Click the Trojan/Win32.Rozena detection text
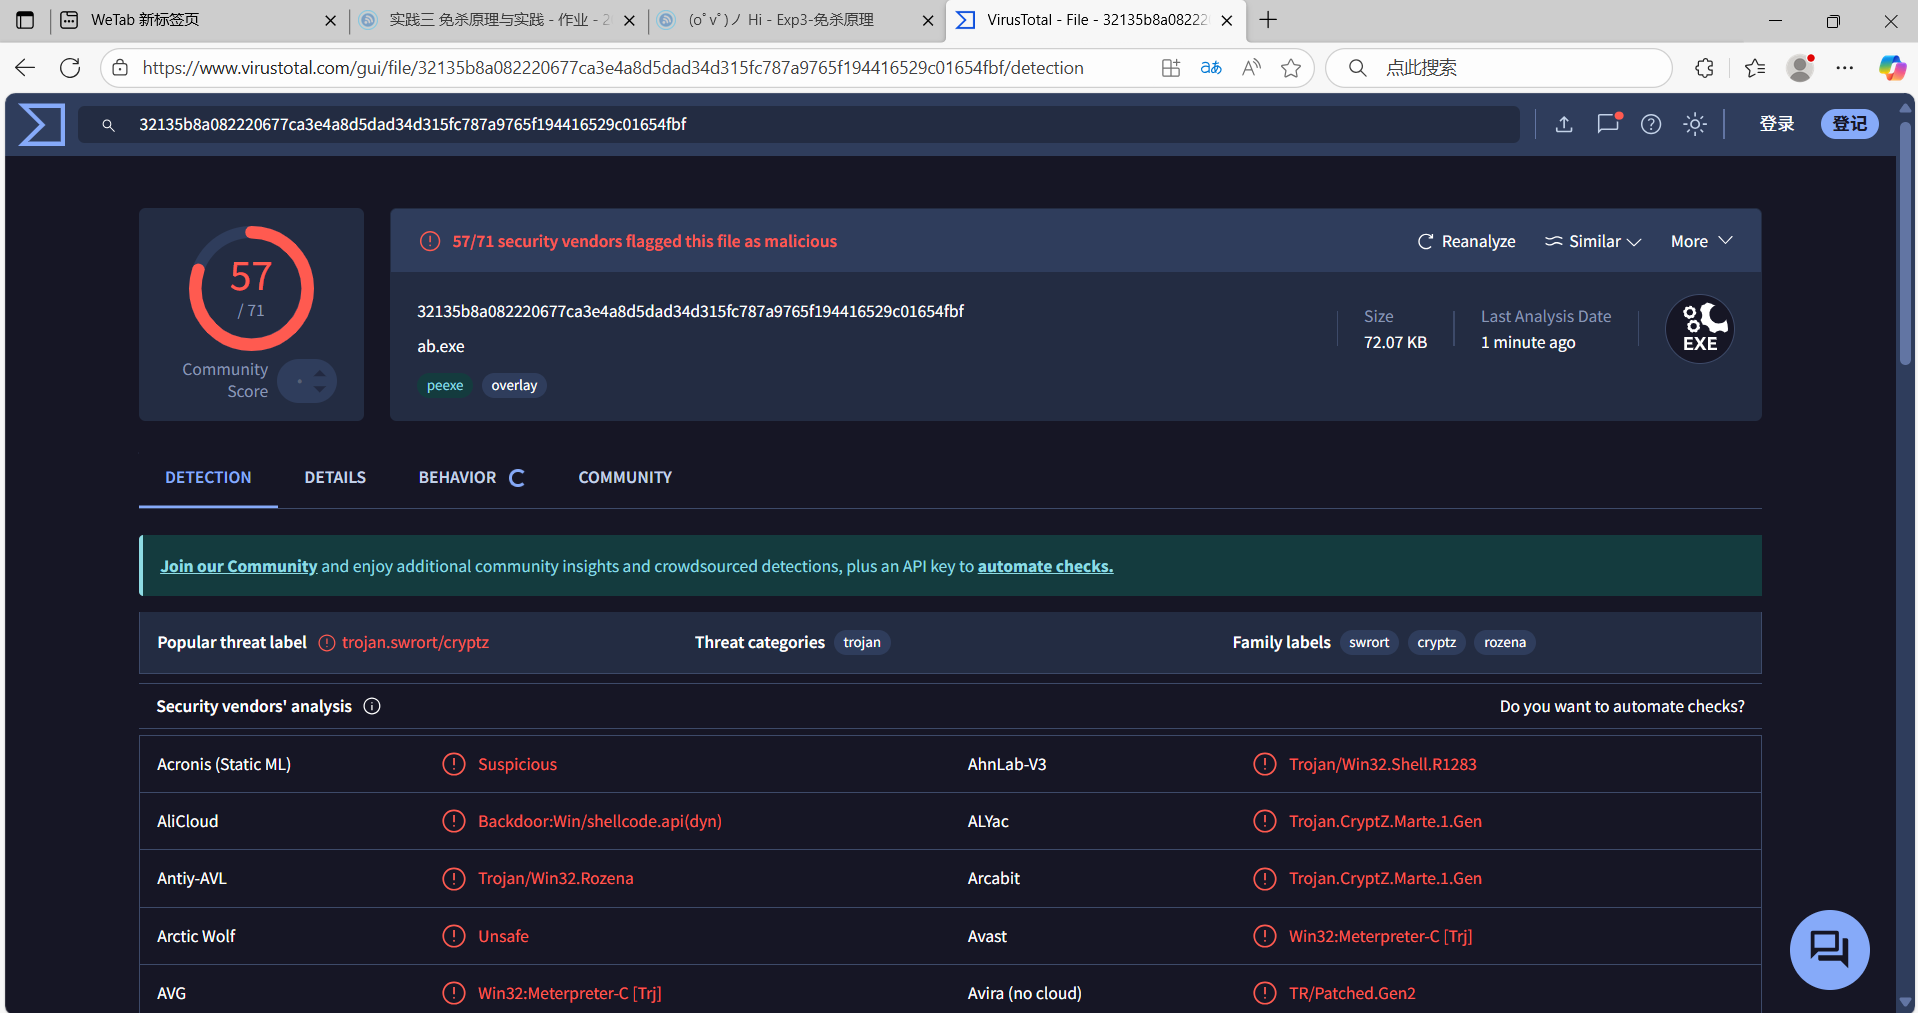 click(555, 878)
